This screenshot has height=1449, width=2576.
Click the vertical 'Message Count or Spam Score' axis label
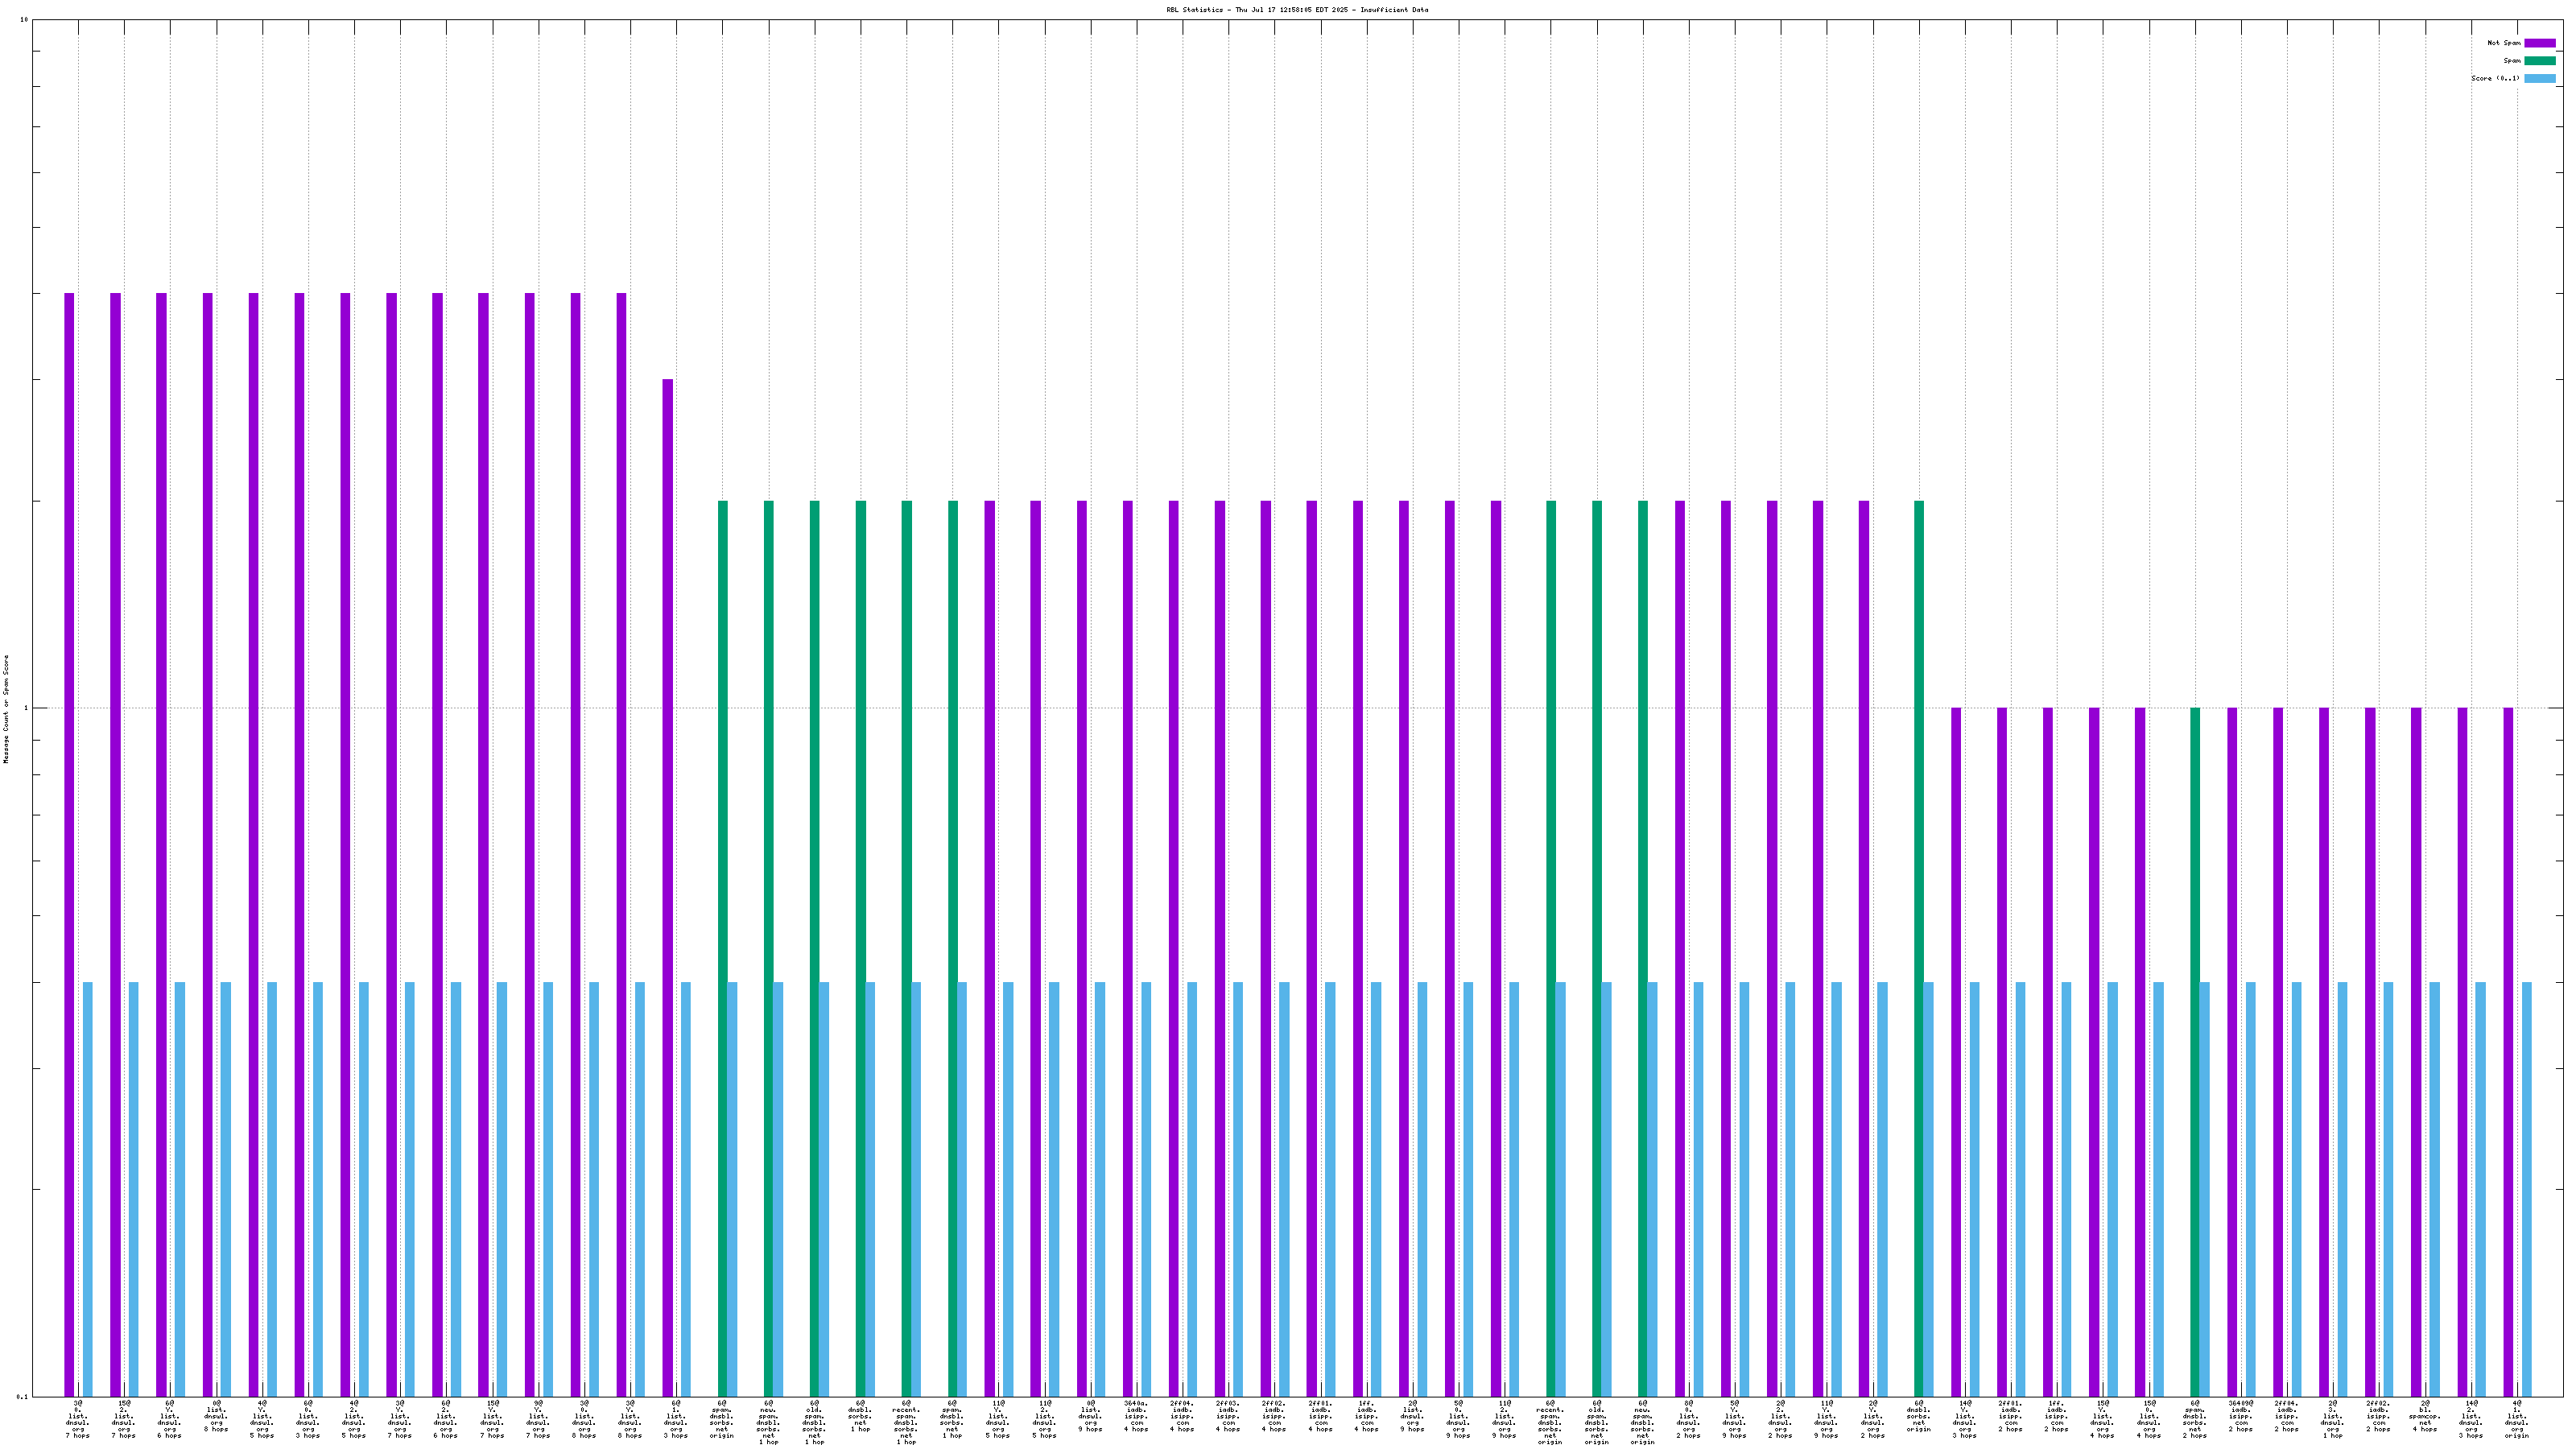pos(6,709)
